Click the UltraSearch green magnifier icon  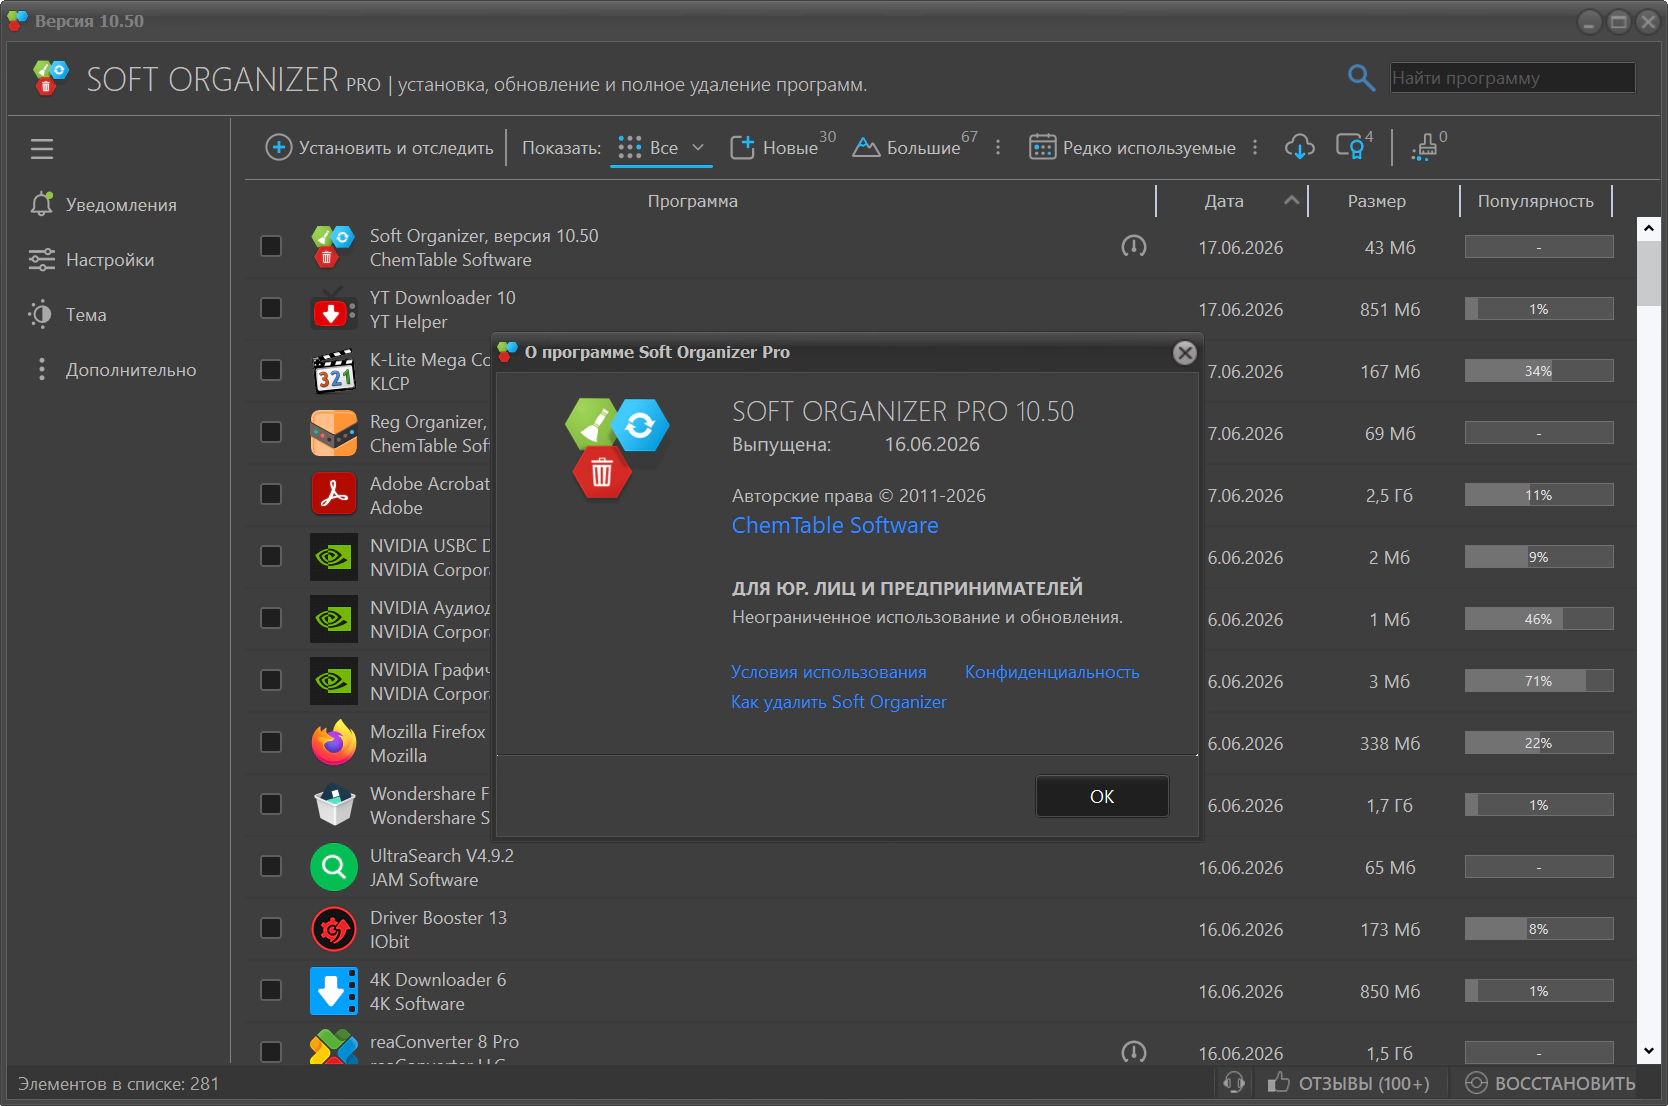pos(333,867)
